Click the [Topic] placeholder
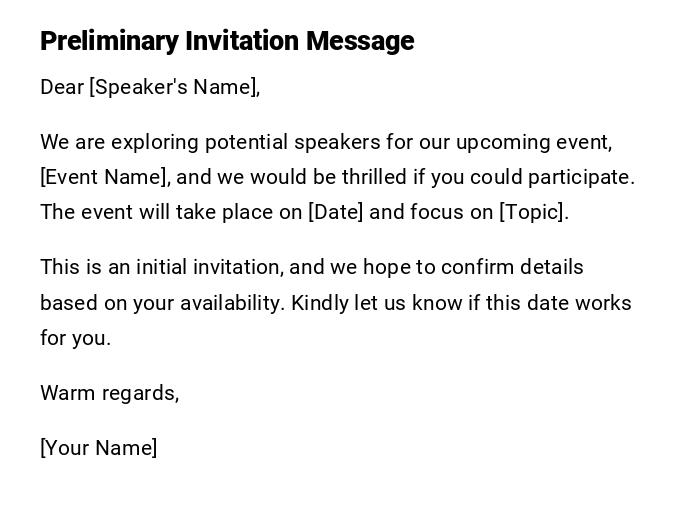The width and height of the screenshot is (700, 510). pyautogui.click(x=533, y=212)
